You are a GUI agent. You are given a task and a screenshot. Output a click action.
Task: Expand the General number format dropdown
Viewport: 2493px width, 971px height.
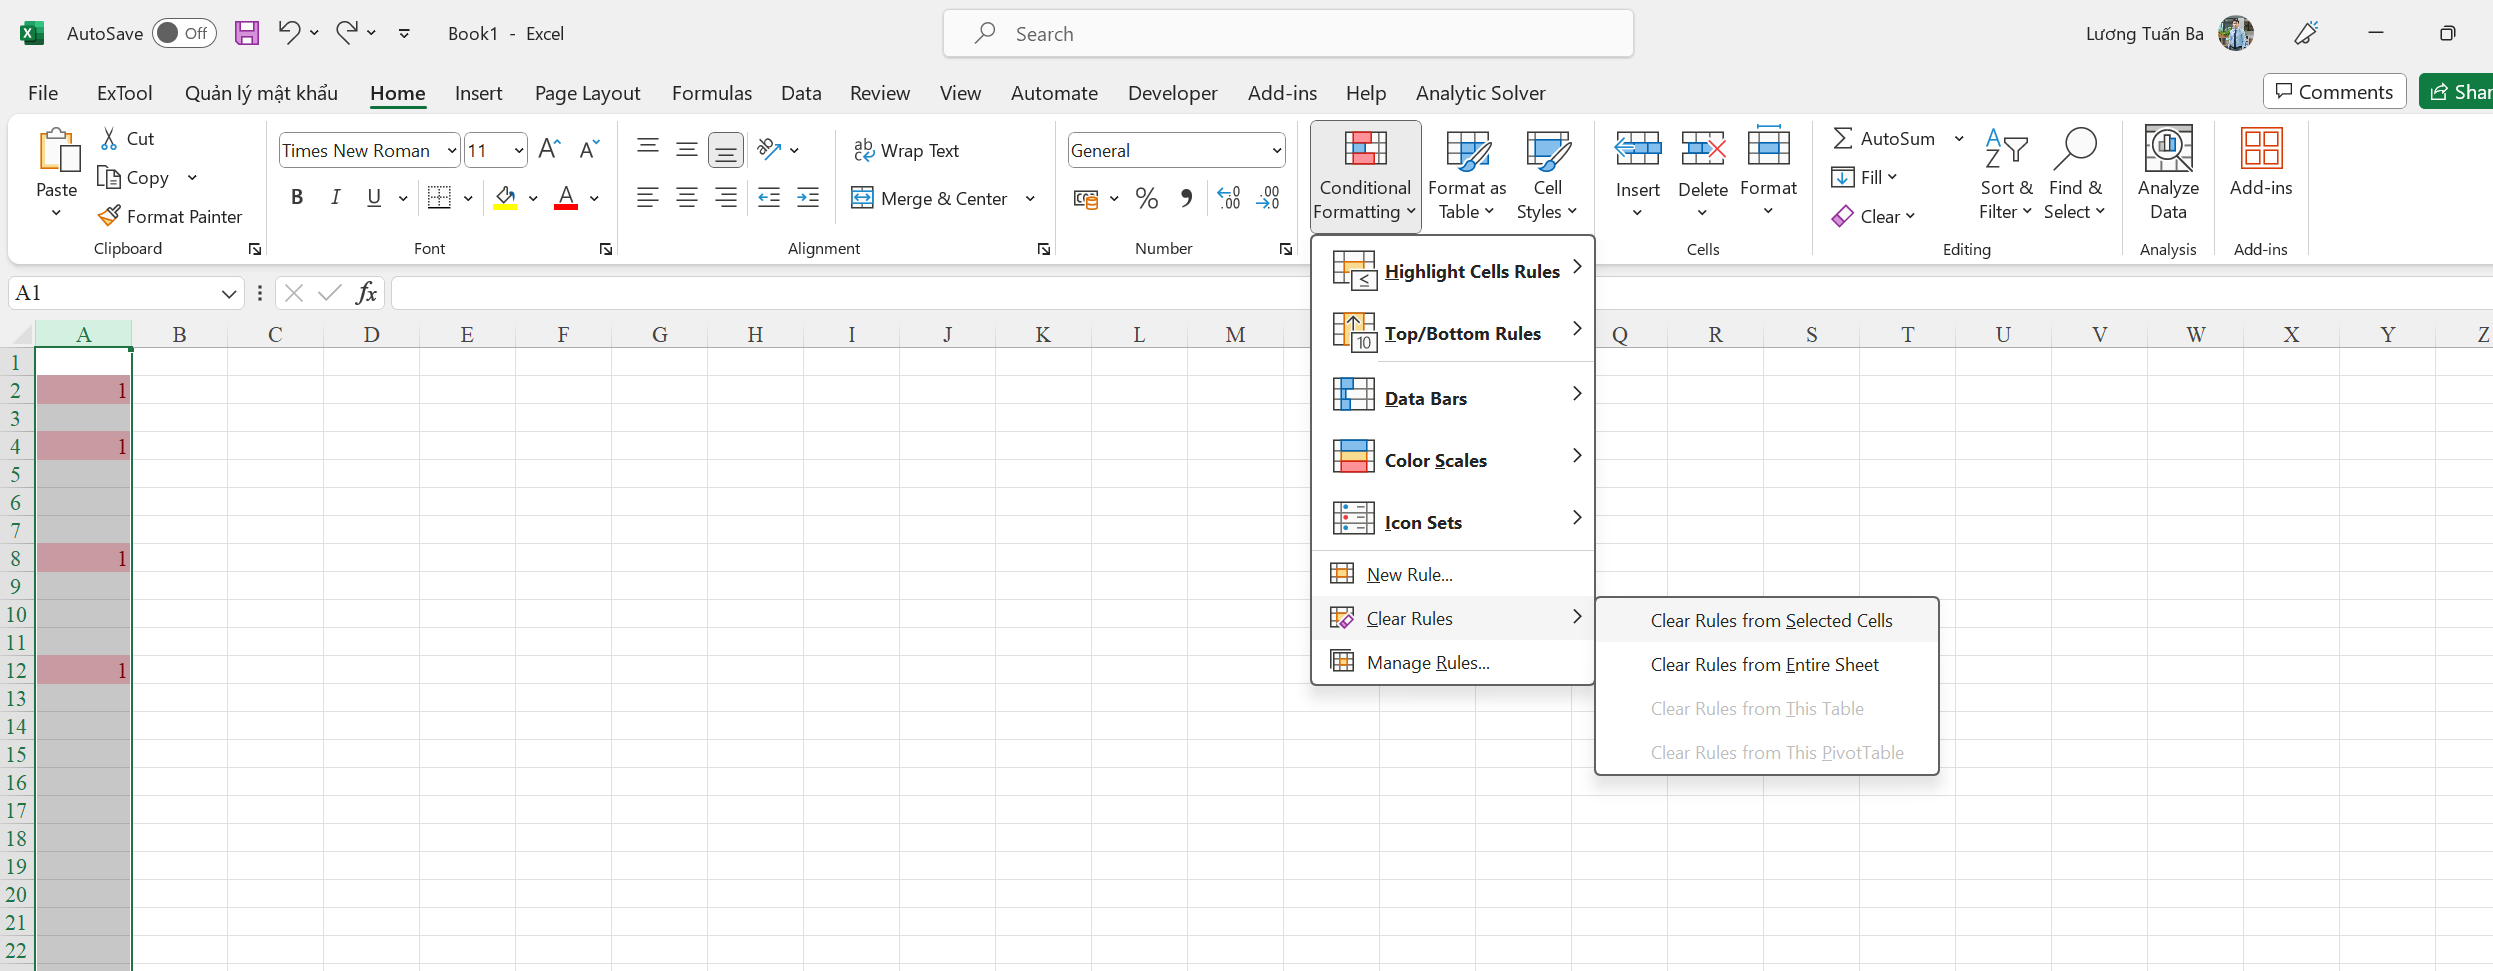pyautogui.click(x=1276, y=151)
